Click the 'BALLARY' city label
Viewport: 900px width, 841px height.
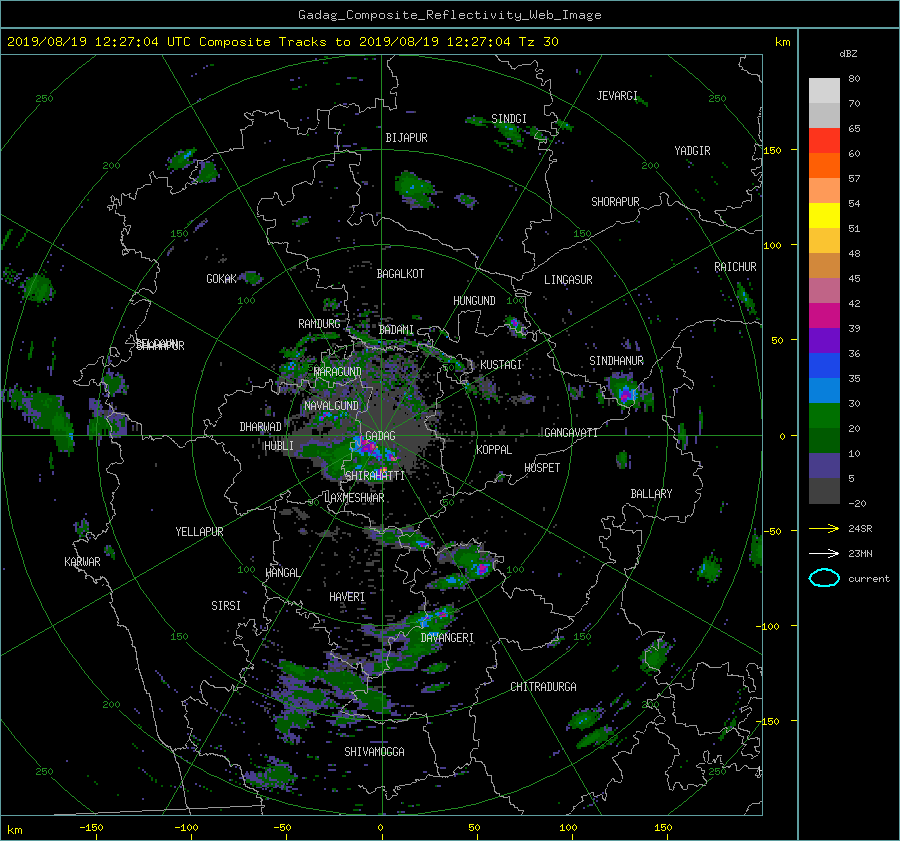(x=651, y=494)
